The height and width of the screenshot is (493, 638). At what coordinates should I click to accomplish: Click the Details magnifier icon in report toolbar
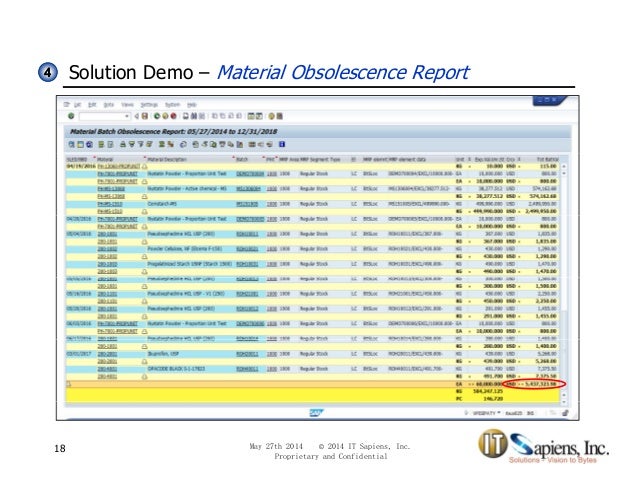coord(71,144)
